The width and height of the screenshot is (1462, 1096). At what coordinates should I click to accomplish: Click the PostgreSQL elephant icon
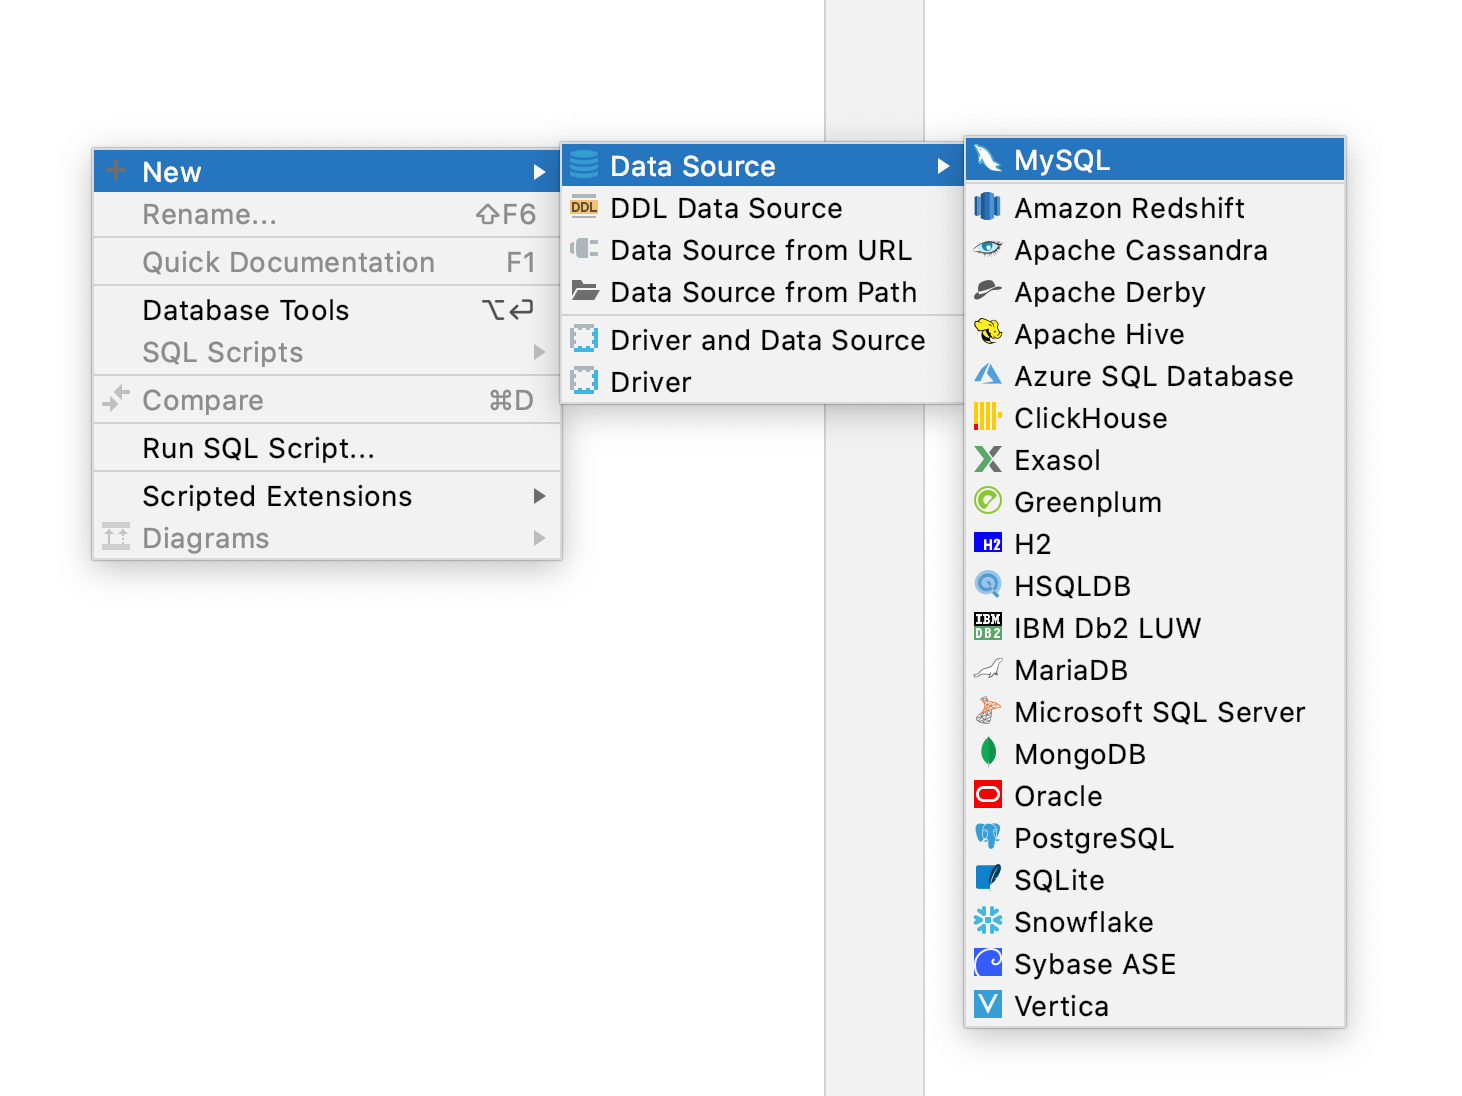tap(988, 837)
